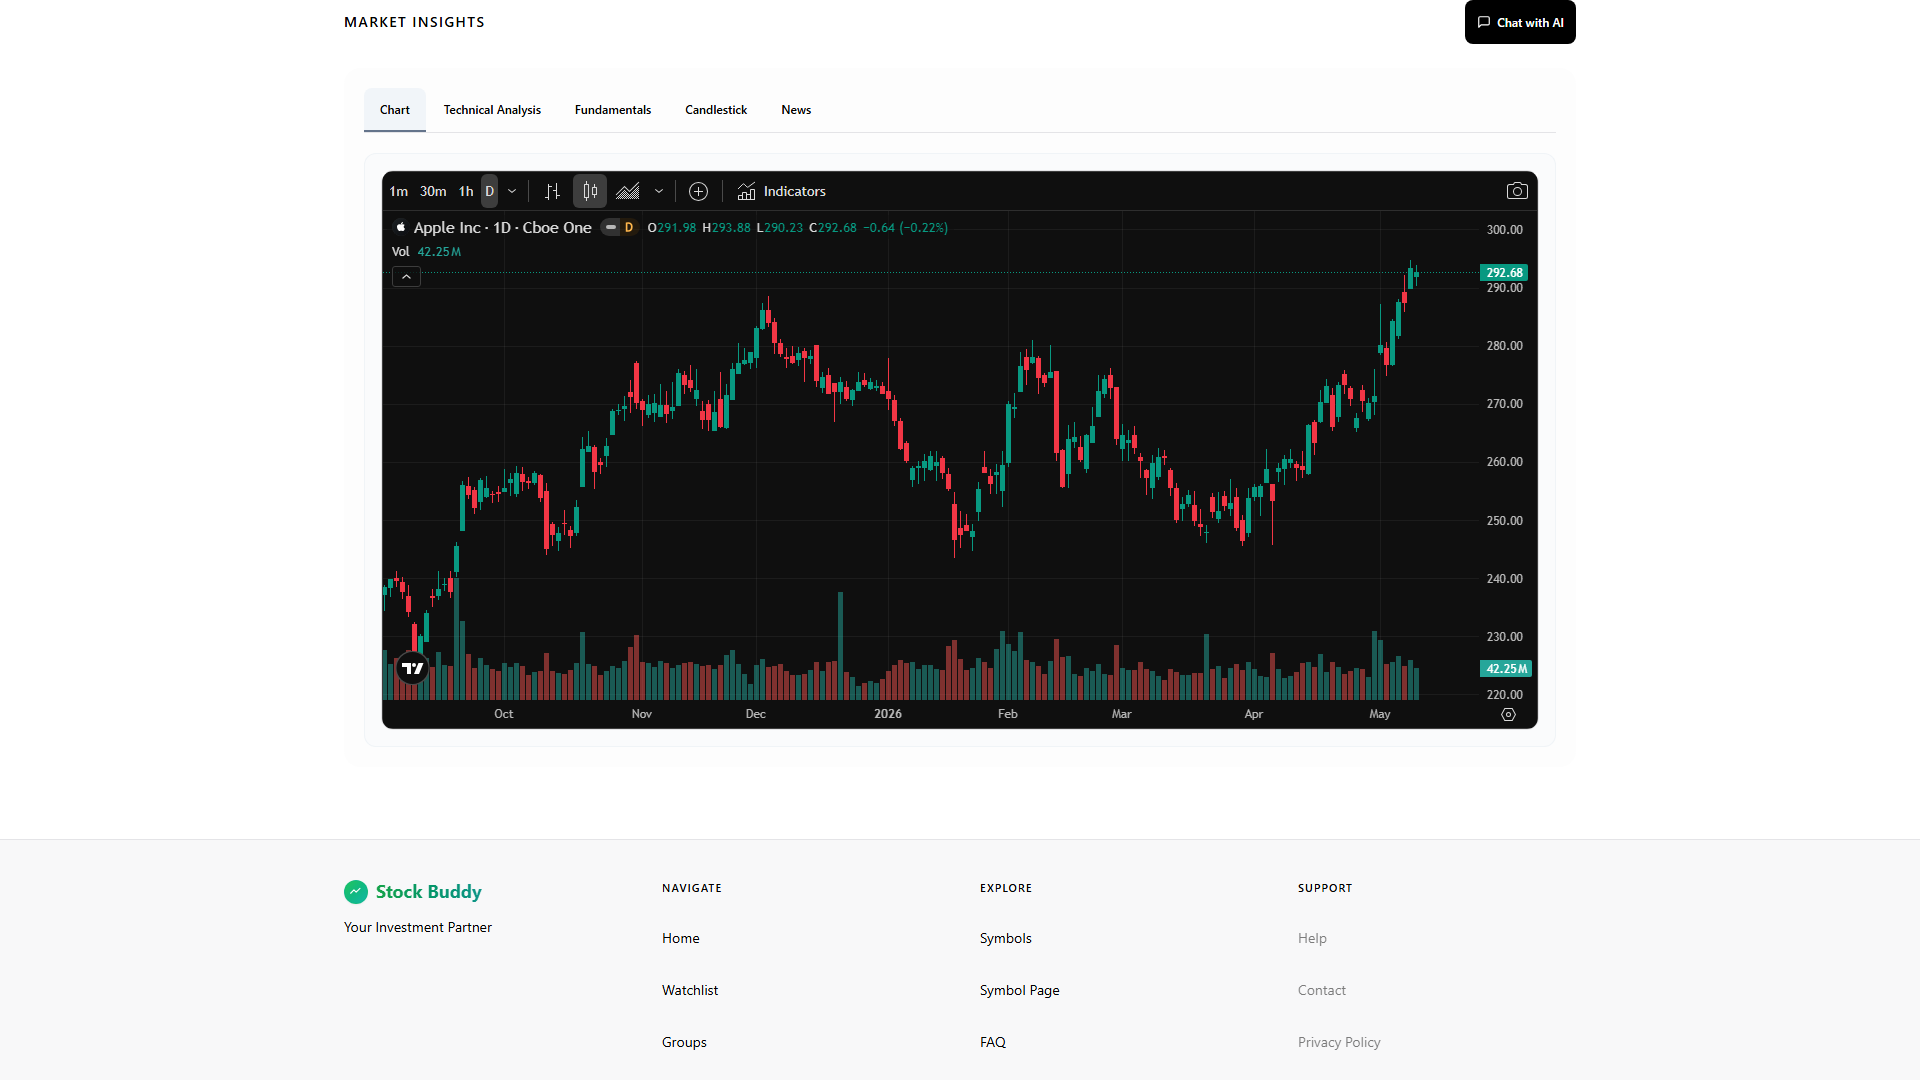Click the Vol 42.25M legend text
Screen dimensions: 1920x1080
[x=426, y=252]
